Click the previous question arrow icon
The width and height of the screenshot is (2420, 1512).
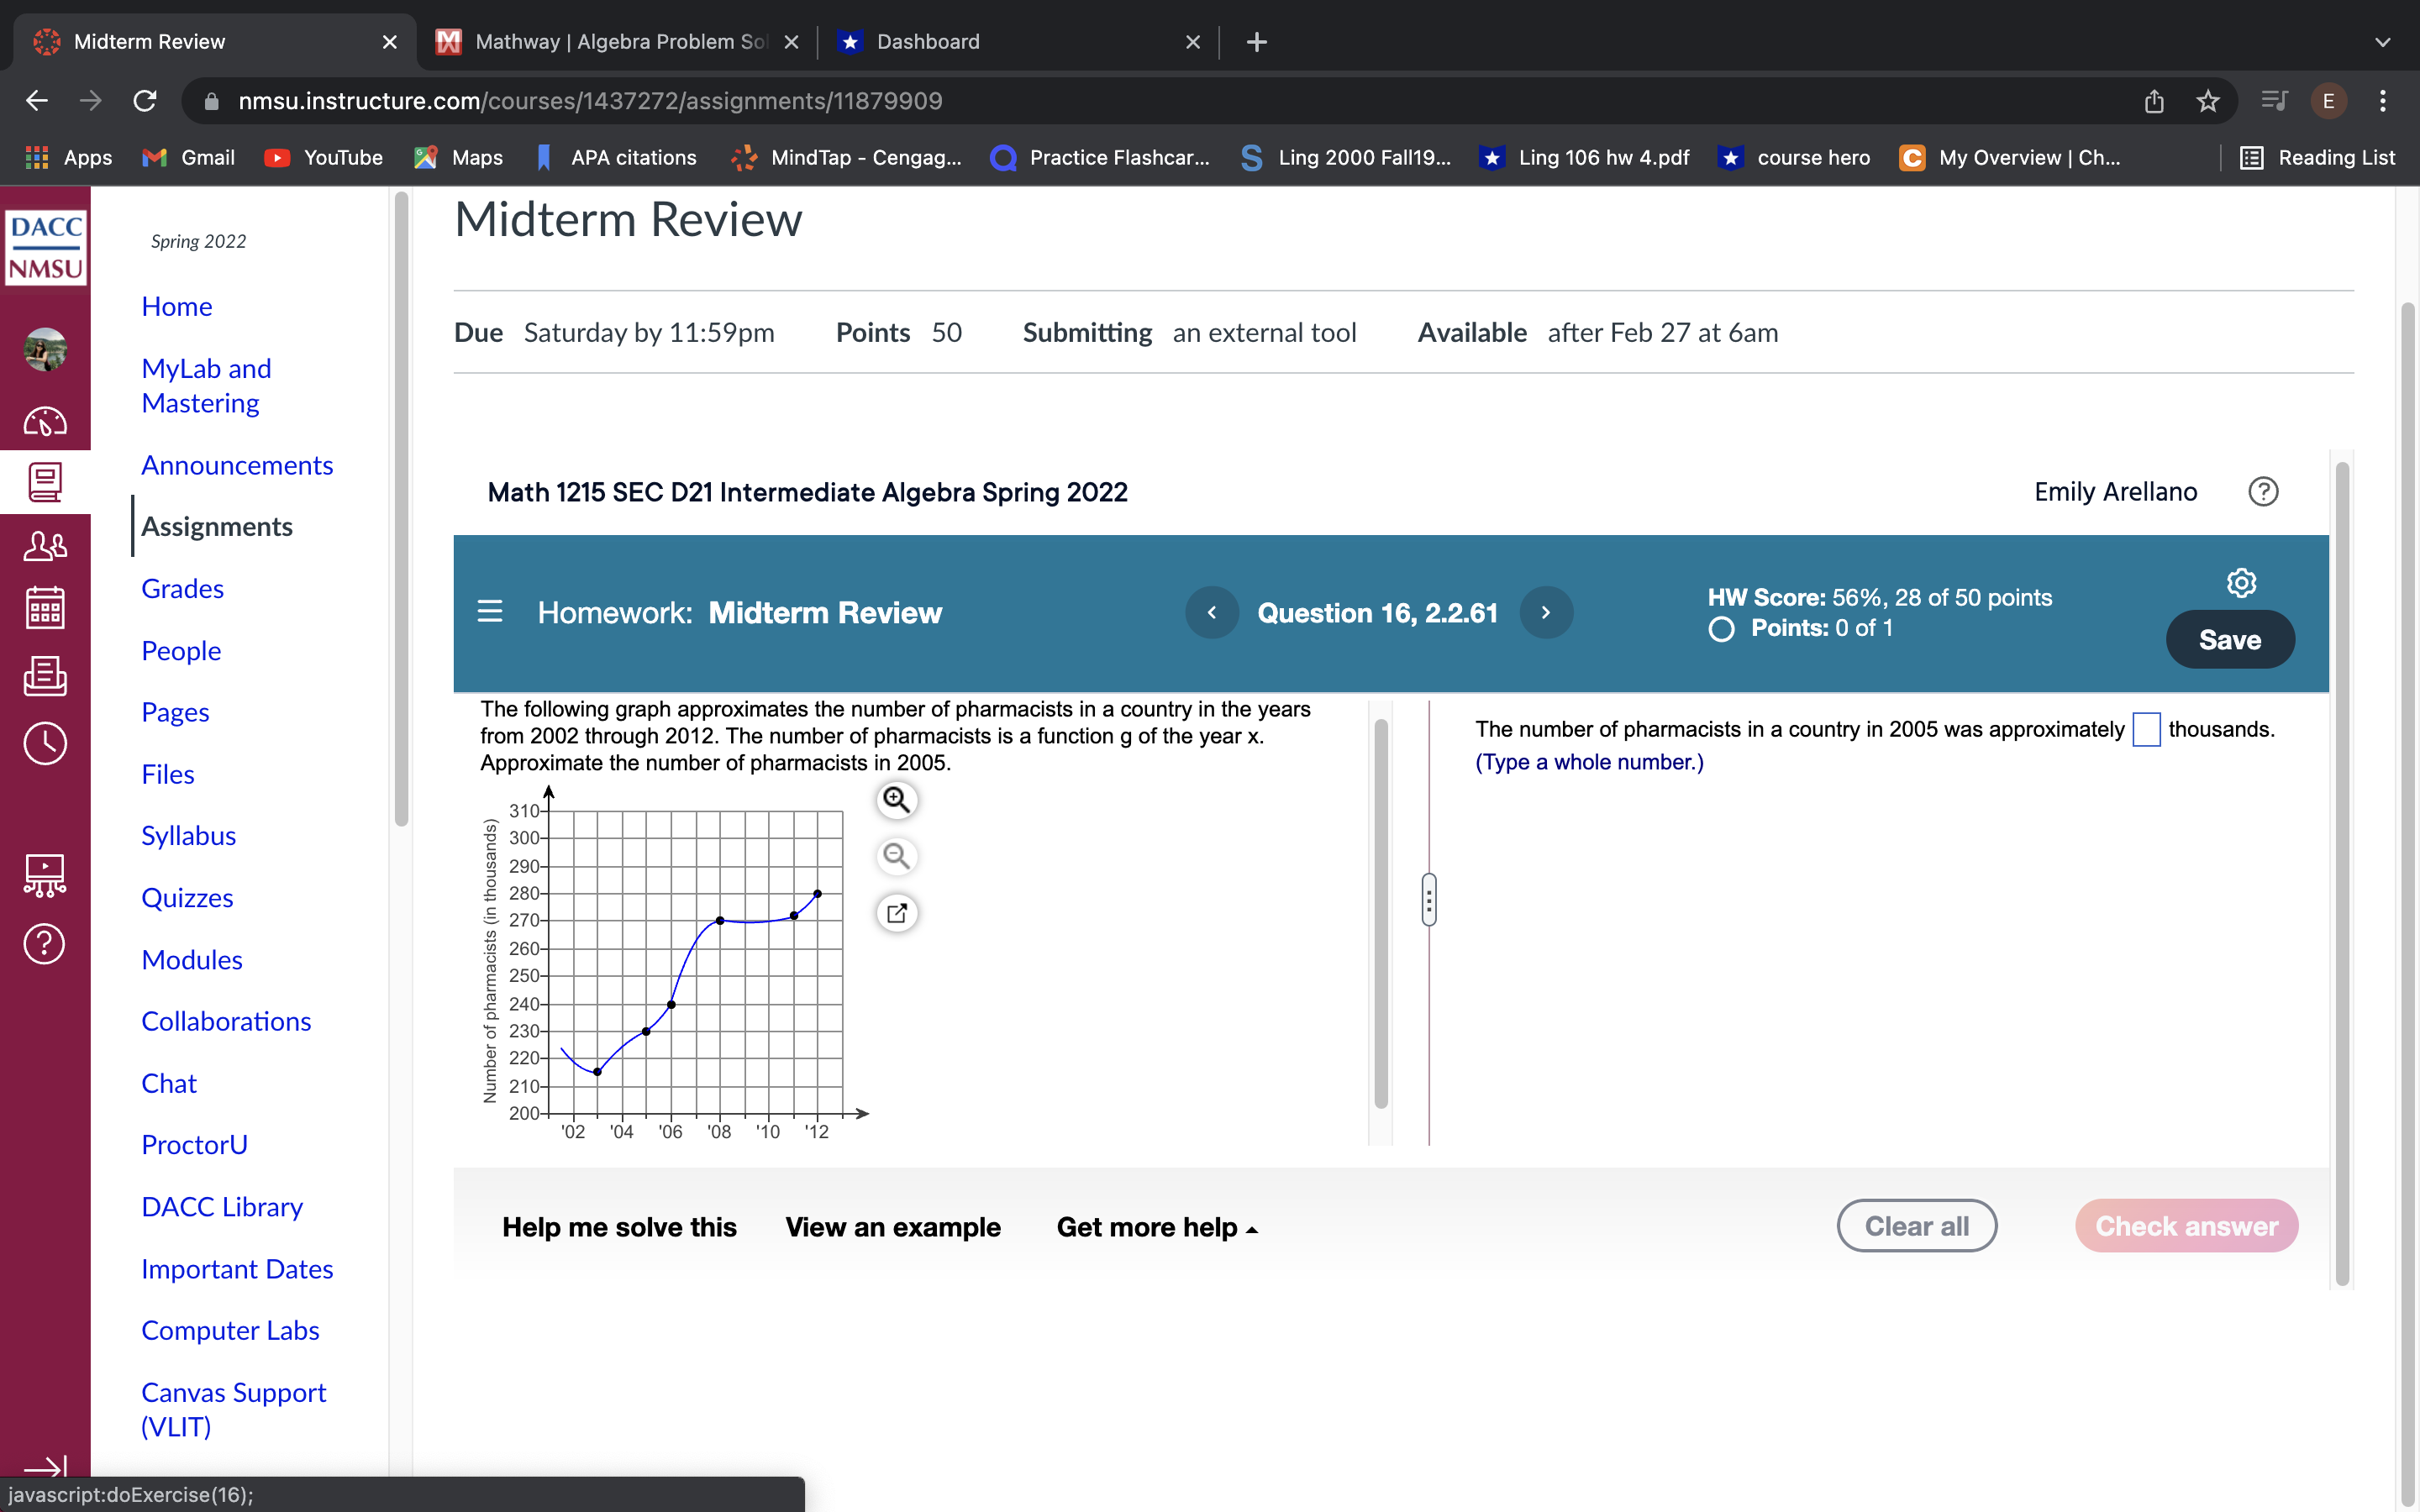click(x=1213, y=612)
